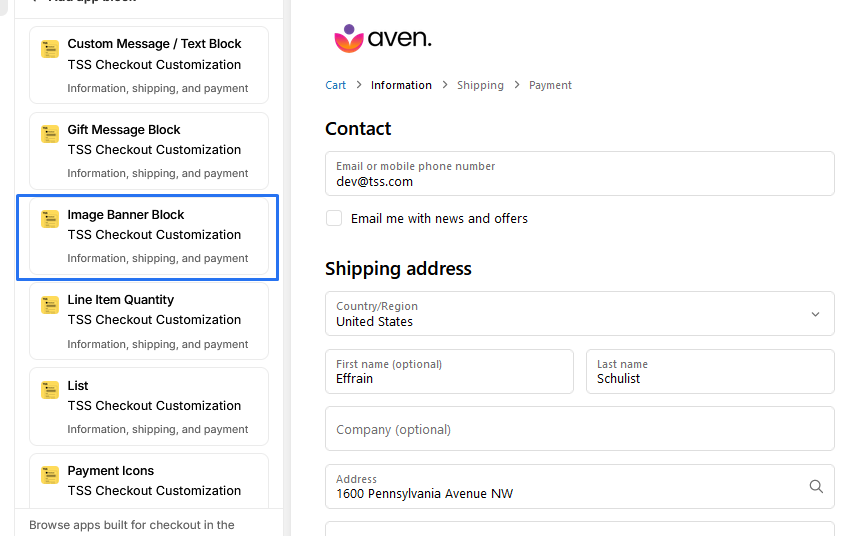Click the Country/Region dropdown chevron arrow
Image resolution: width=855 pixels, height=536 pixels.
click(x=815, y=314)
